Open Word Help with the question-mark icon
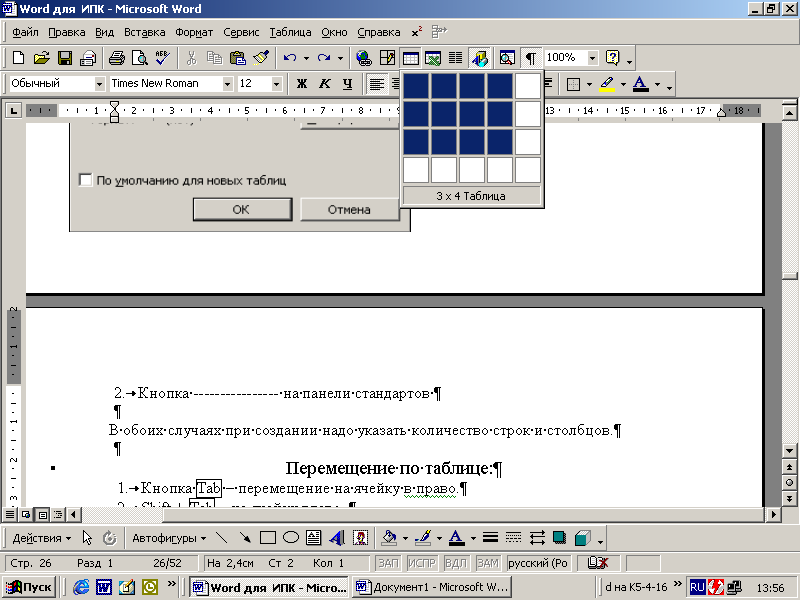The width and height of the screenshot is (800, 600). 612,58
